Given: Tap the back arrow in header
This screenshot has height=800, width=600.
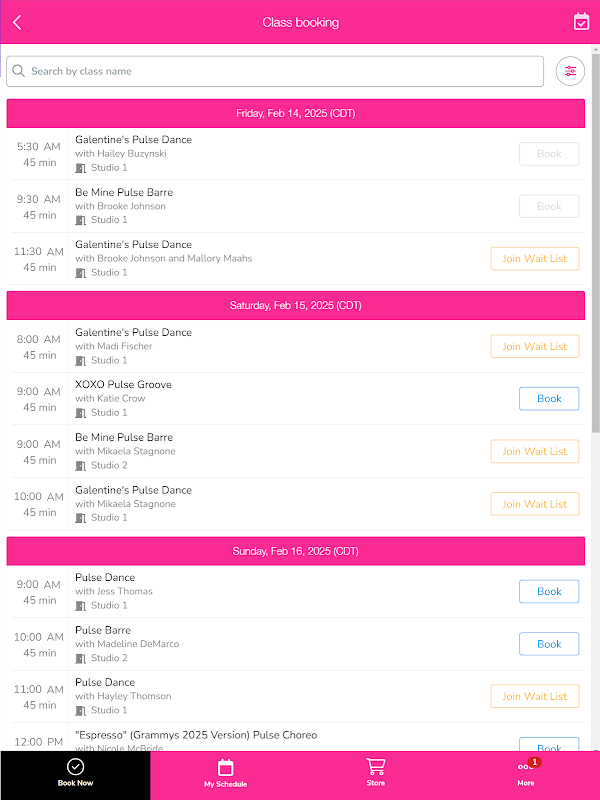Looking at the screenshot, I should [x=17, y=22].
